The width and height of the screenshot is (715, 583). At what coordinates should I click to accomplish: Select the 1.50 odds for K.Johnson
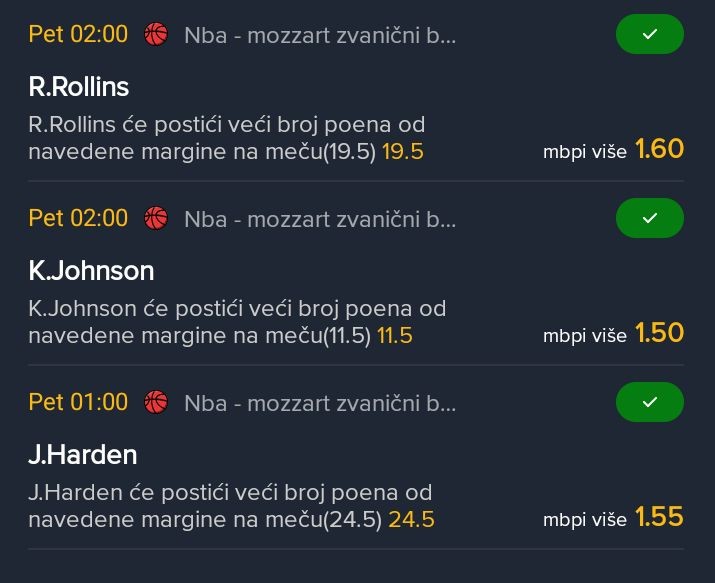[x=659, y=333]
